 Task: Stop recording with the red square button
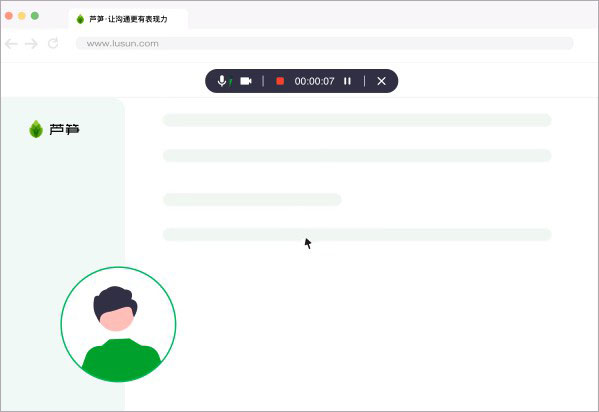(x=280, y=81)
